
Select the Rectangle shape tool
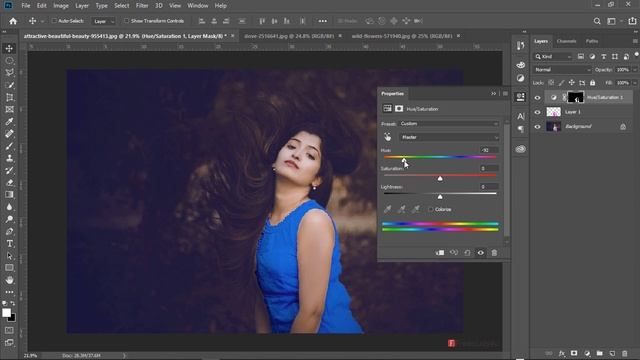[x=9, y=268]
